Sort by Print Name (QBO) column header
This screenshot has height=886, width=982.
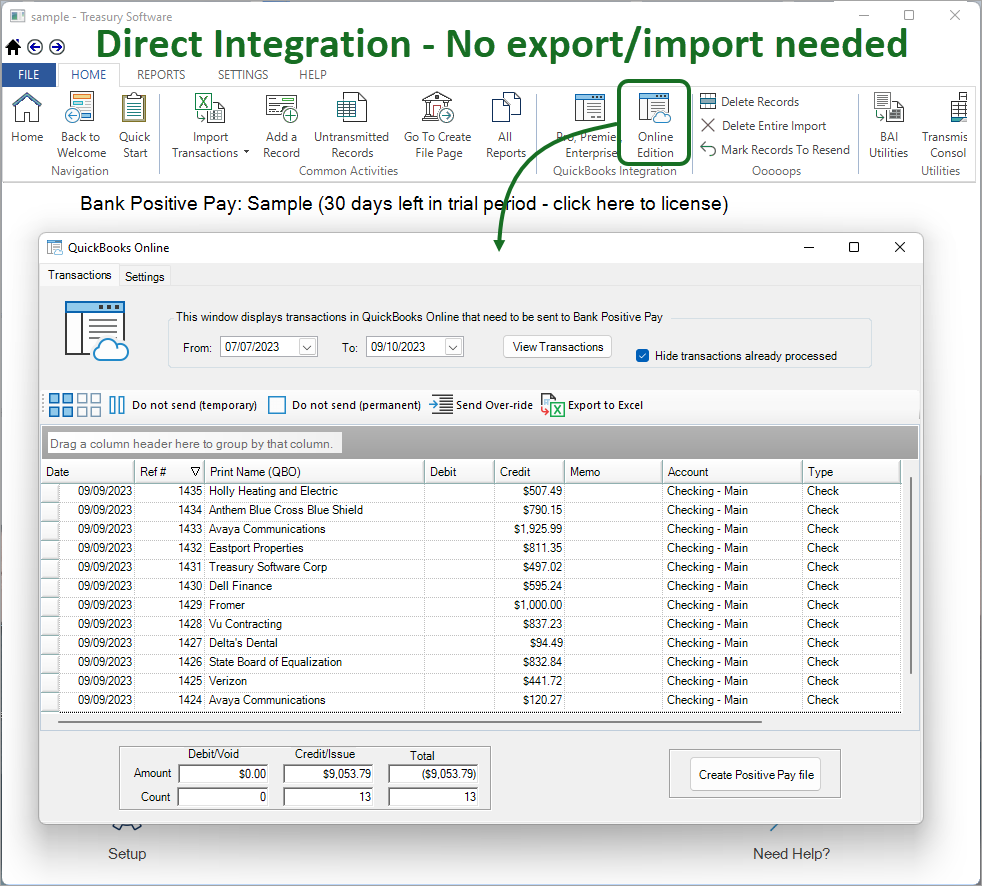(x=314, y=472)
